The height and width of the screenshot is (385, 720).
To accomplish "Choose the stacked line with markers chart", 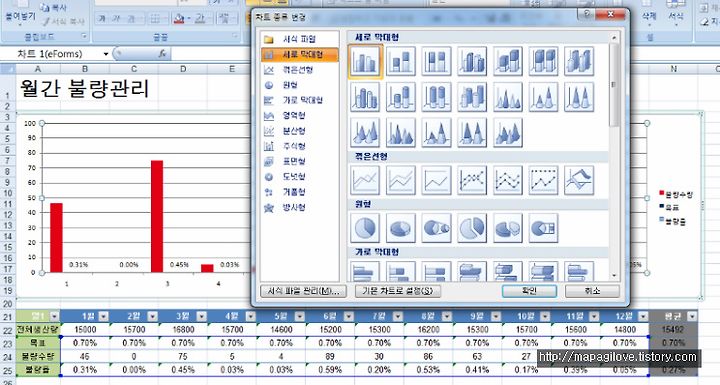I will pyautogui.click(x=508, y=180).
